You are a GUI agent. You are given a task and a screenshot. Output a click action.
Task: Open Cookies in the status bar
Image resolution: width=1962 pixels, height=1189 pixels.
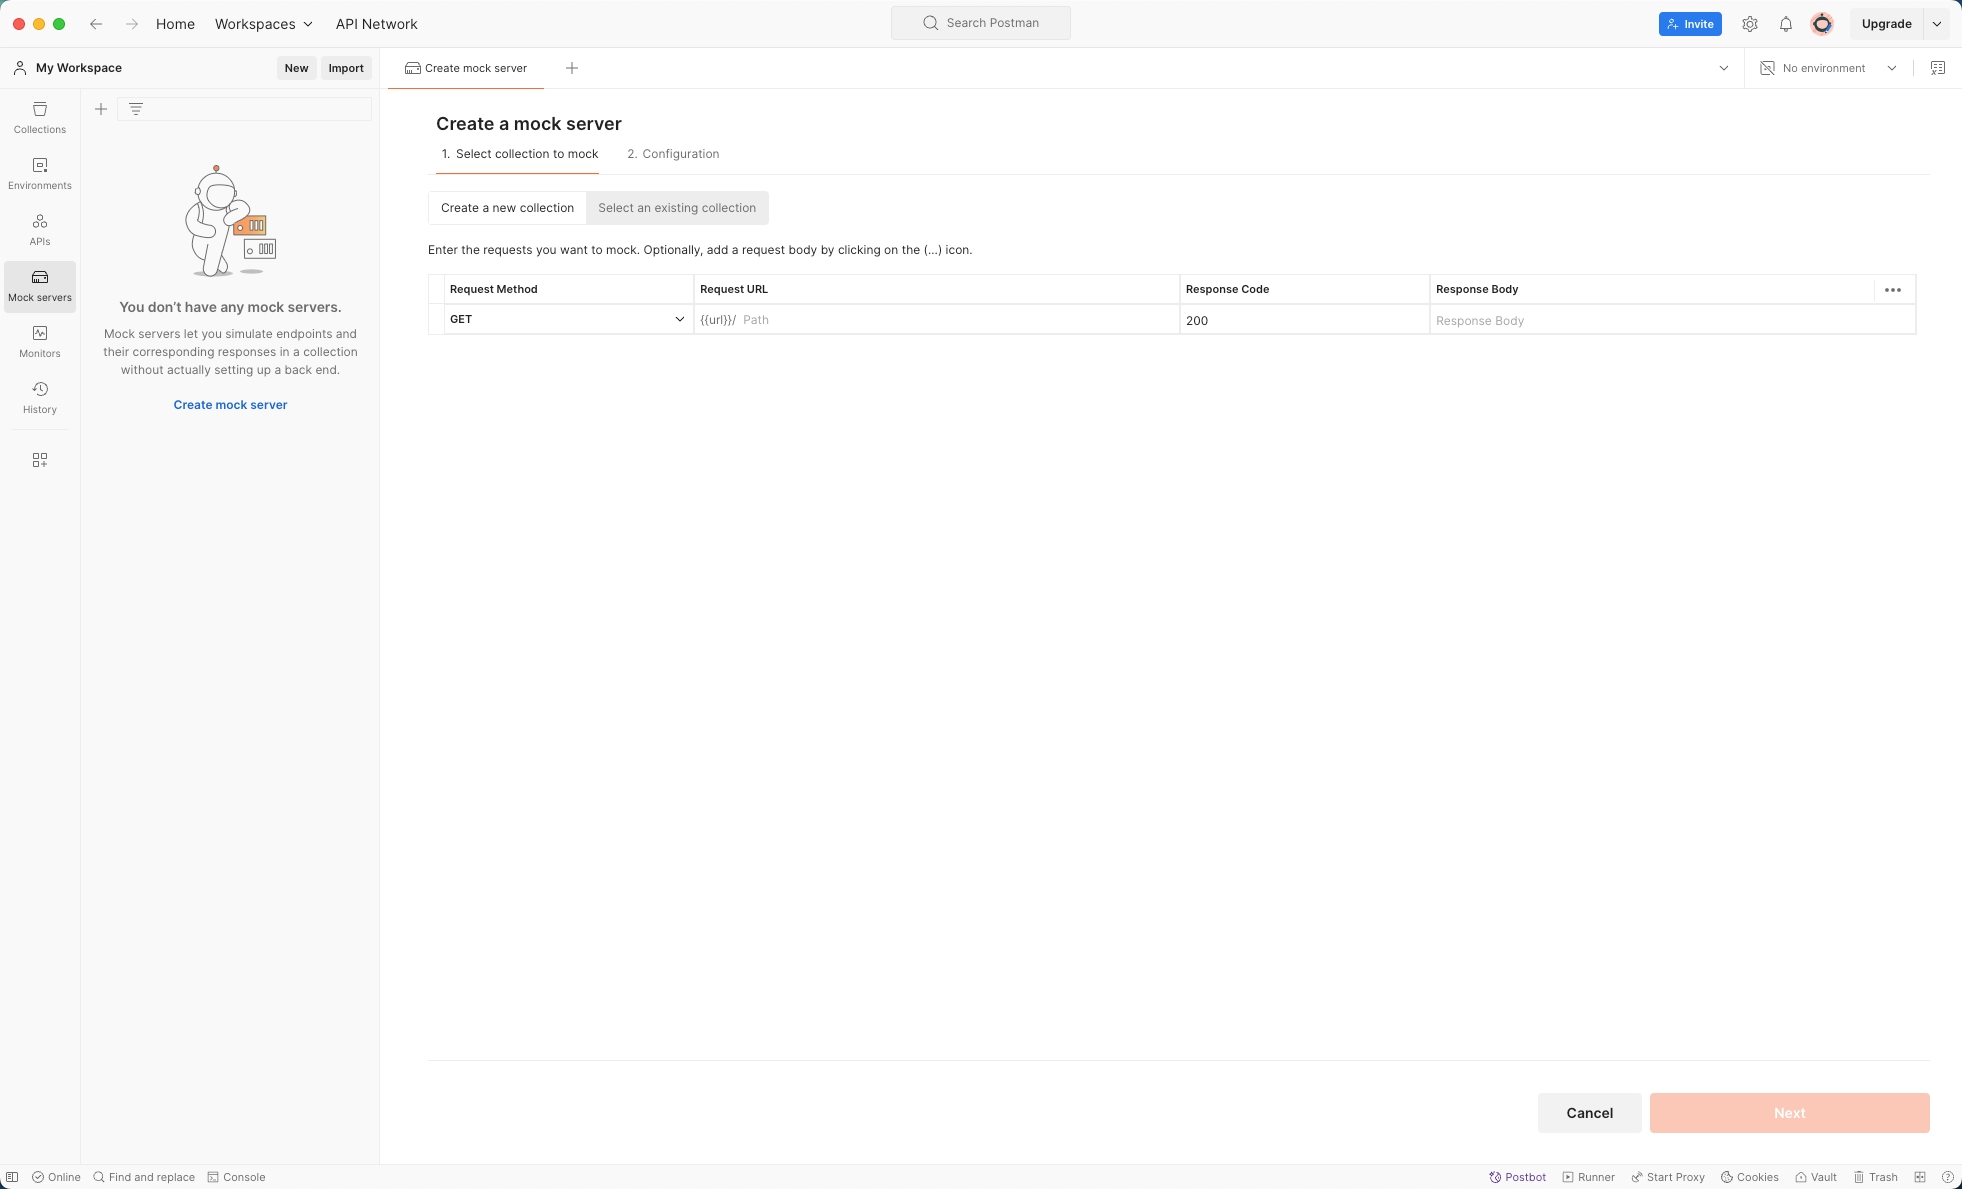click(x=1749, y=1177)
